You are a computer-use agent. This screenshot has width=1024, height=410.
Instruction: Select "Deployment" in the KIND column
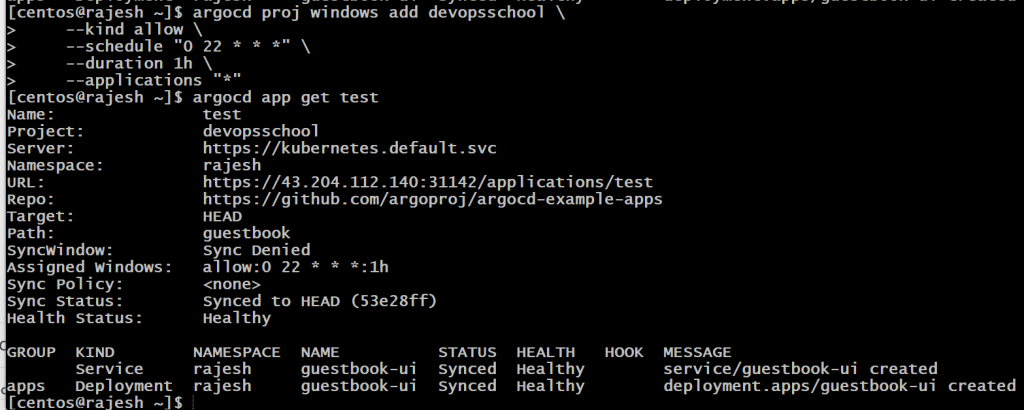pos(124,386)
